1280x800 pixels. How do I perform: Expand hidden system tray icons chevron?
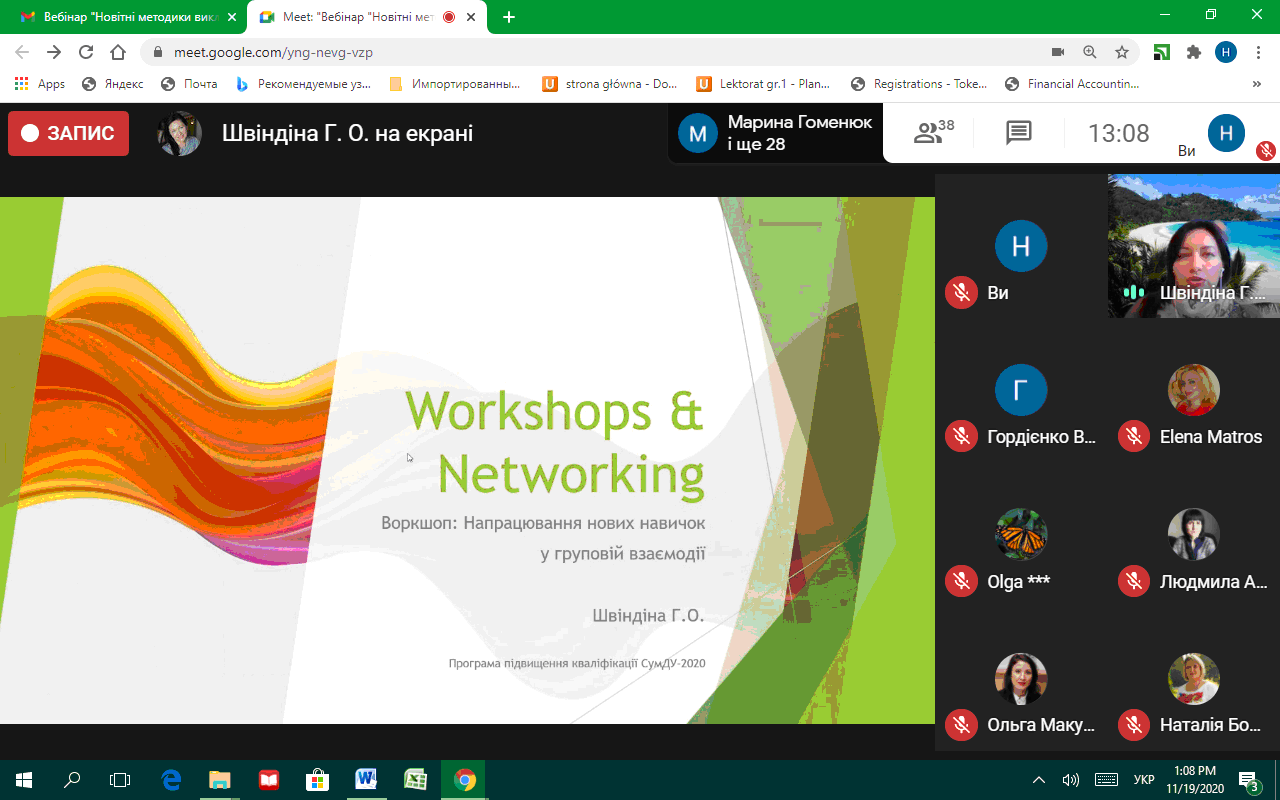click(1039, 780)
